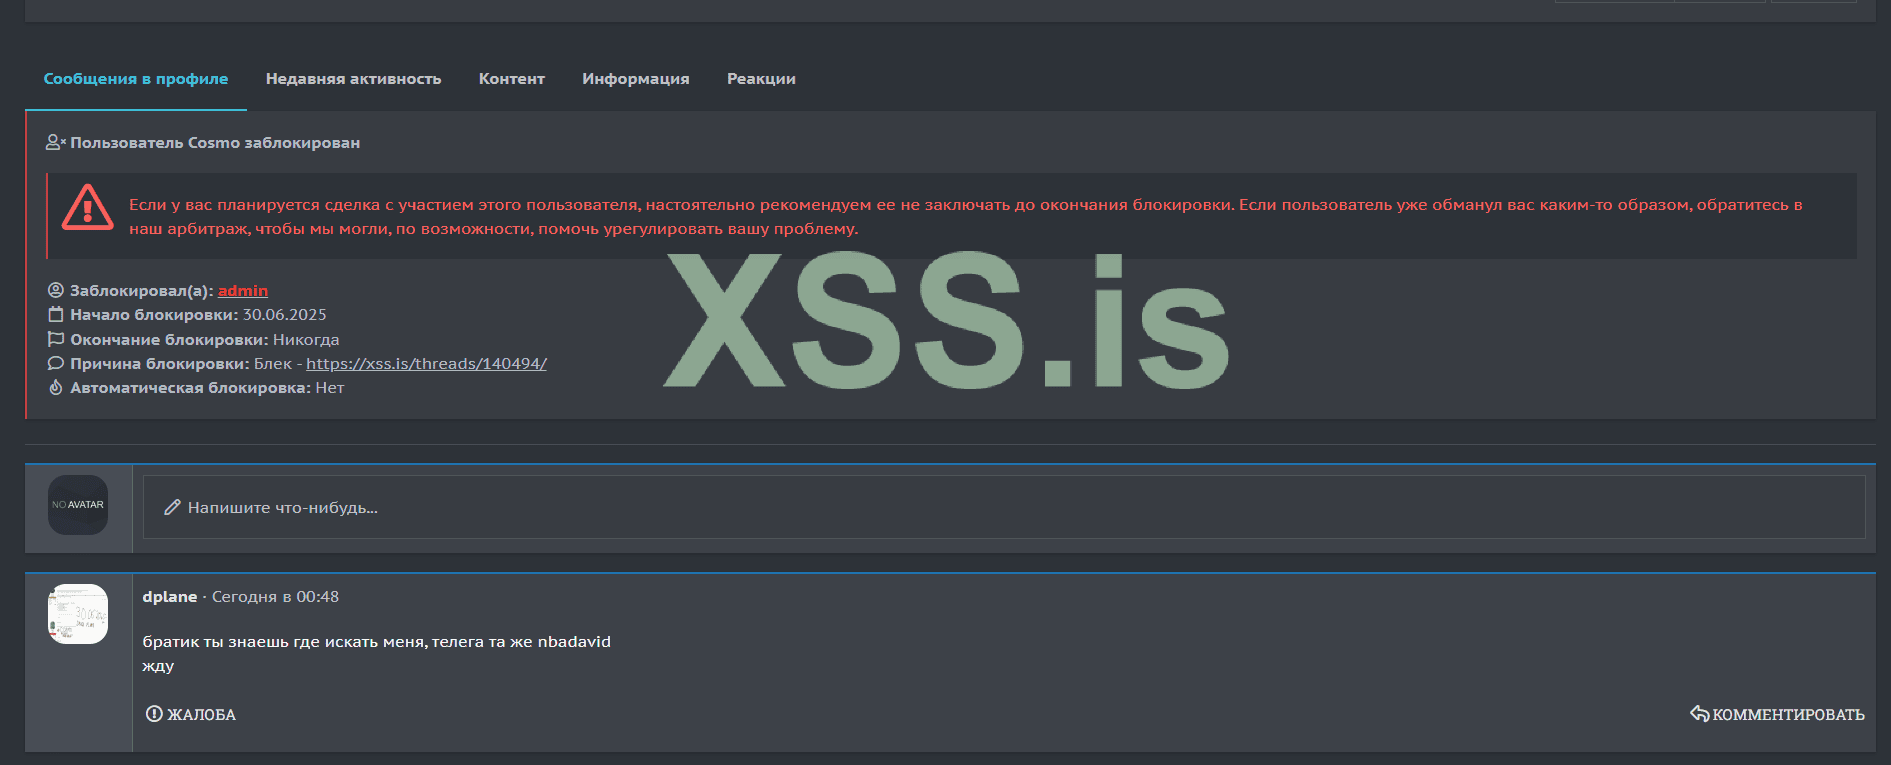This screenshot has height=765, width=1891.
Task: Click the word жду in dplane's post
Action: coord(158,666)
